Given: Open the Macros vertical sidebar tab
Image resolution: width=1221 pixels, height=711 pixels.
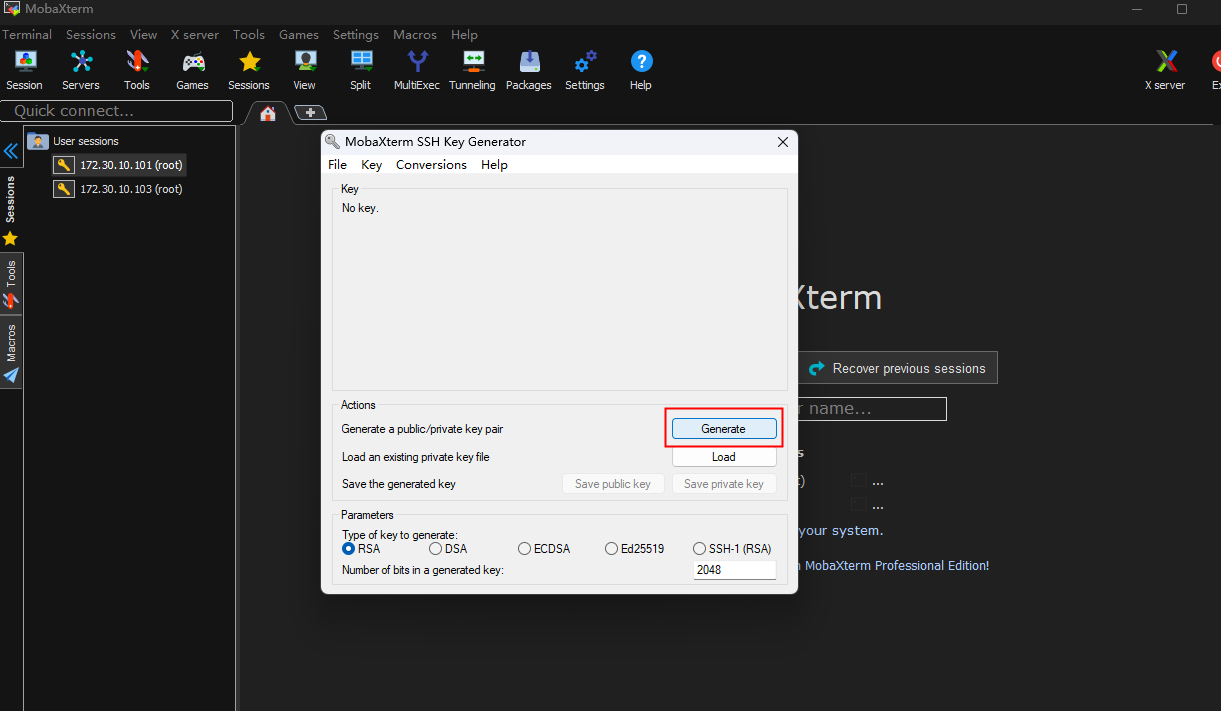Looking at the screenshot, I should [11, 354].
